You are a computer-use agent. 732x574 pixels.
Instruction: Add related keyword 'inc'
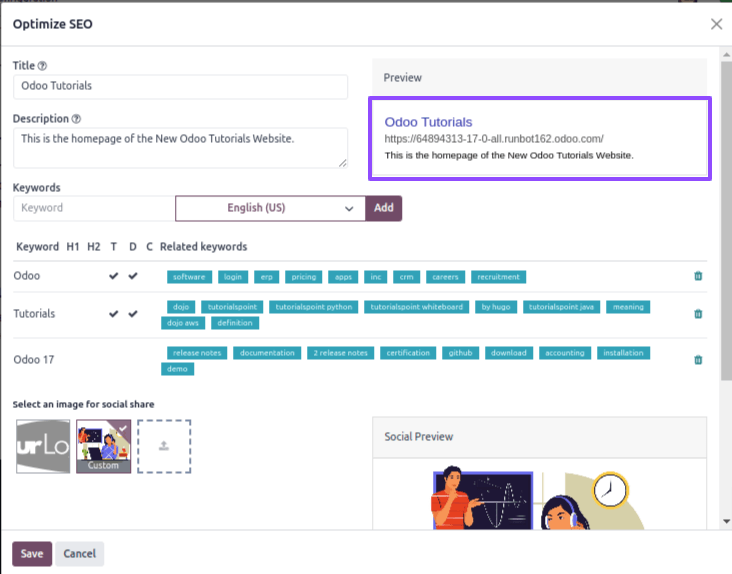(x=376, y=277)
